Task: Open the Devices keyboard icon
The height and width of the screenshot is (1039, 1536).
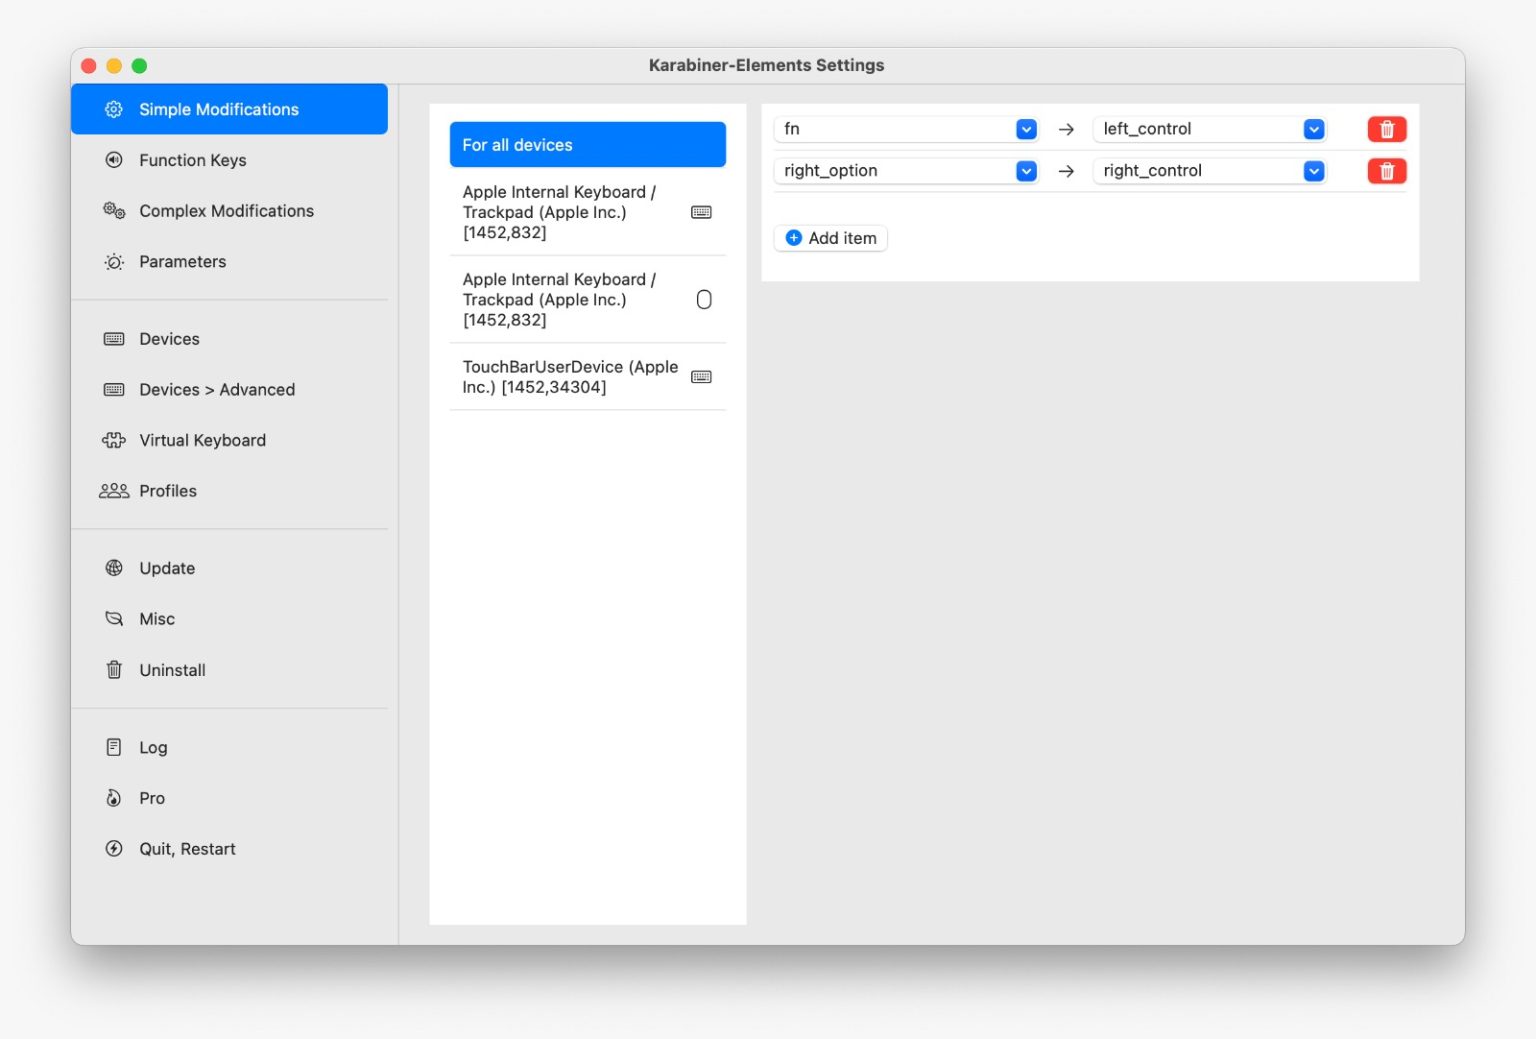Action: coord(113,338)
